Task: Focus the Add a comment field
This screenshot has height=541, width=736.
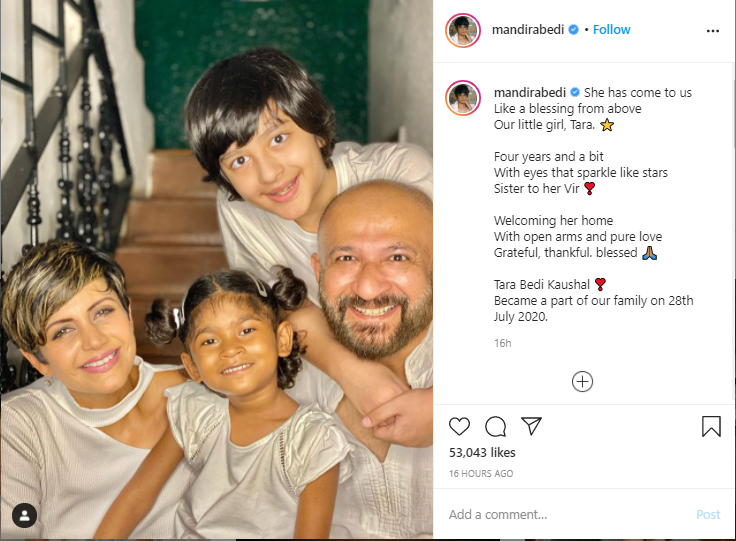Action: pyautogui.click(x=568, y=515)
